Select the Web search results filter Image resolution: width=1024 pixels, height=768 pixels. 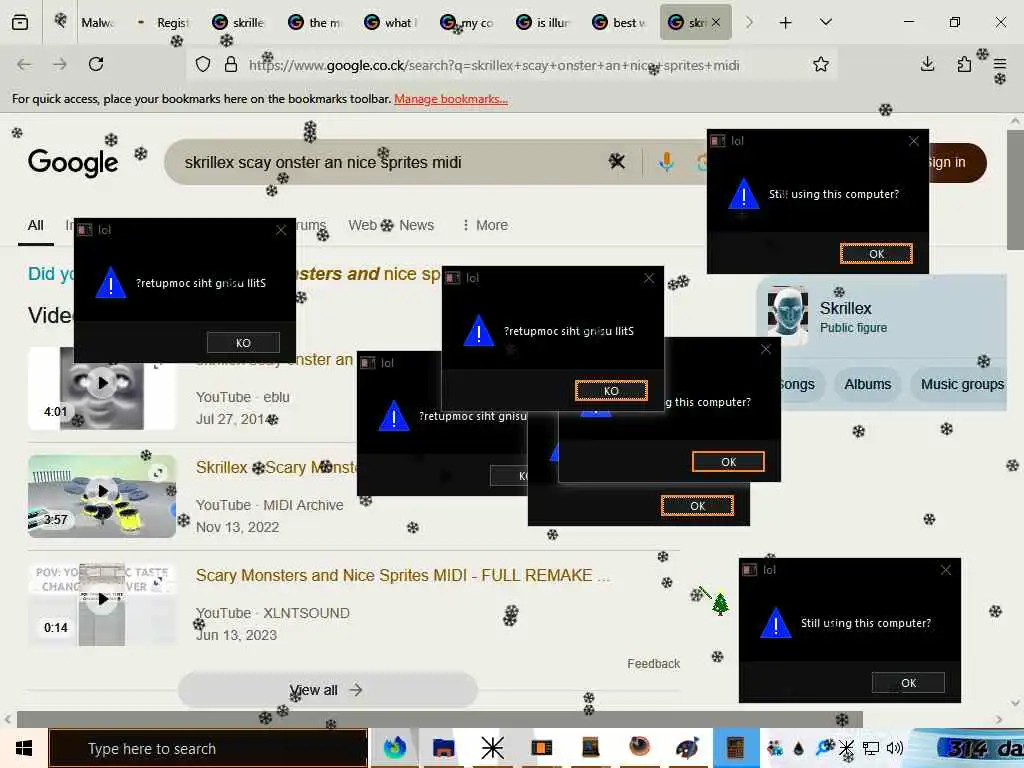click(362, 225)
